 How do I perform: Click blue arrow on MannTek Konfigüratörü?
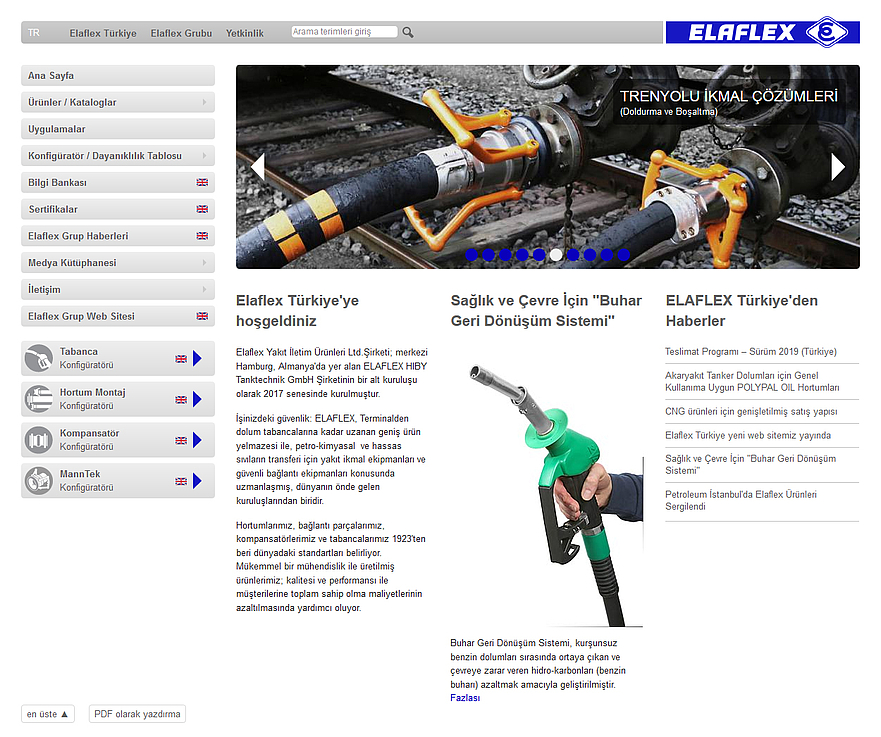197,481
